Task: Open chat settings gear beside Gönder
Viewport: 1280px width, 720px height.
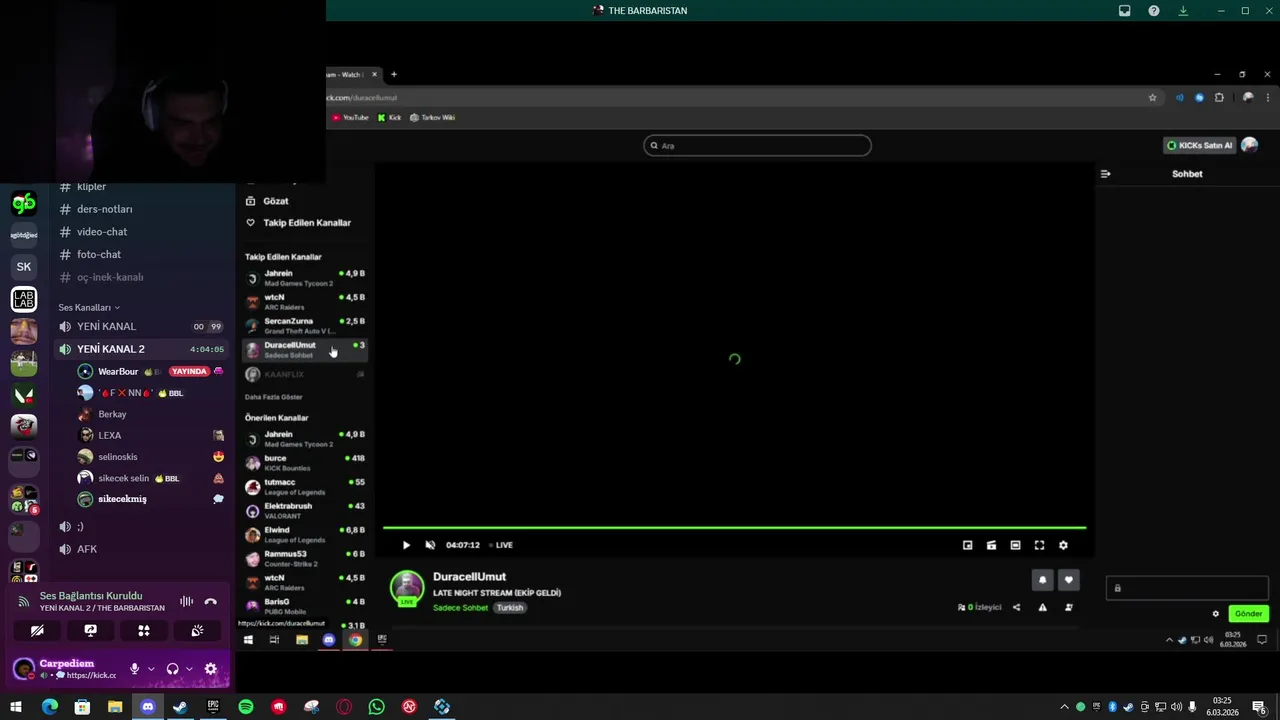Action: [1216, 614]
